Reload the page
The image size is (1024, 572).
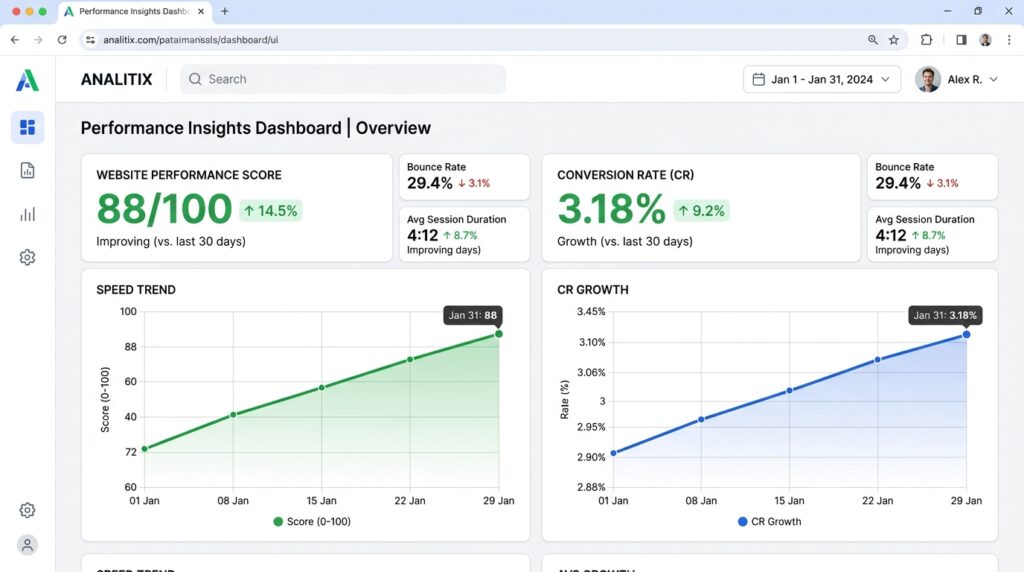[62, 40]
